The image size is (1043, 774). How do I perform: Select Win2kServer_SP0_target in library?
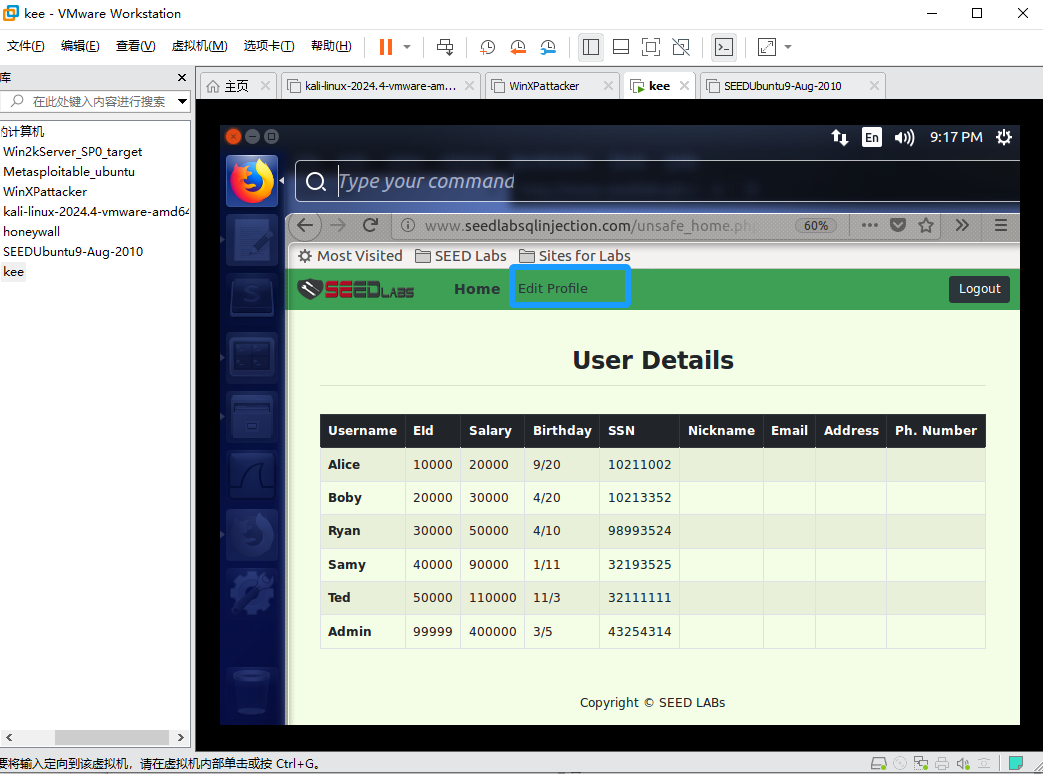[x=73, y=152]
